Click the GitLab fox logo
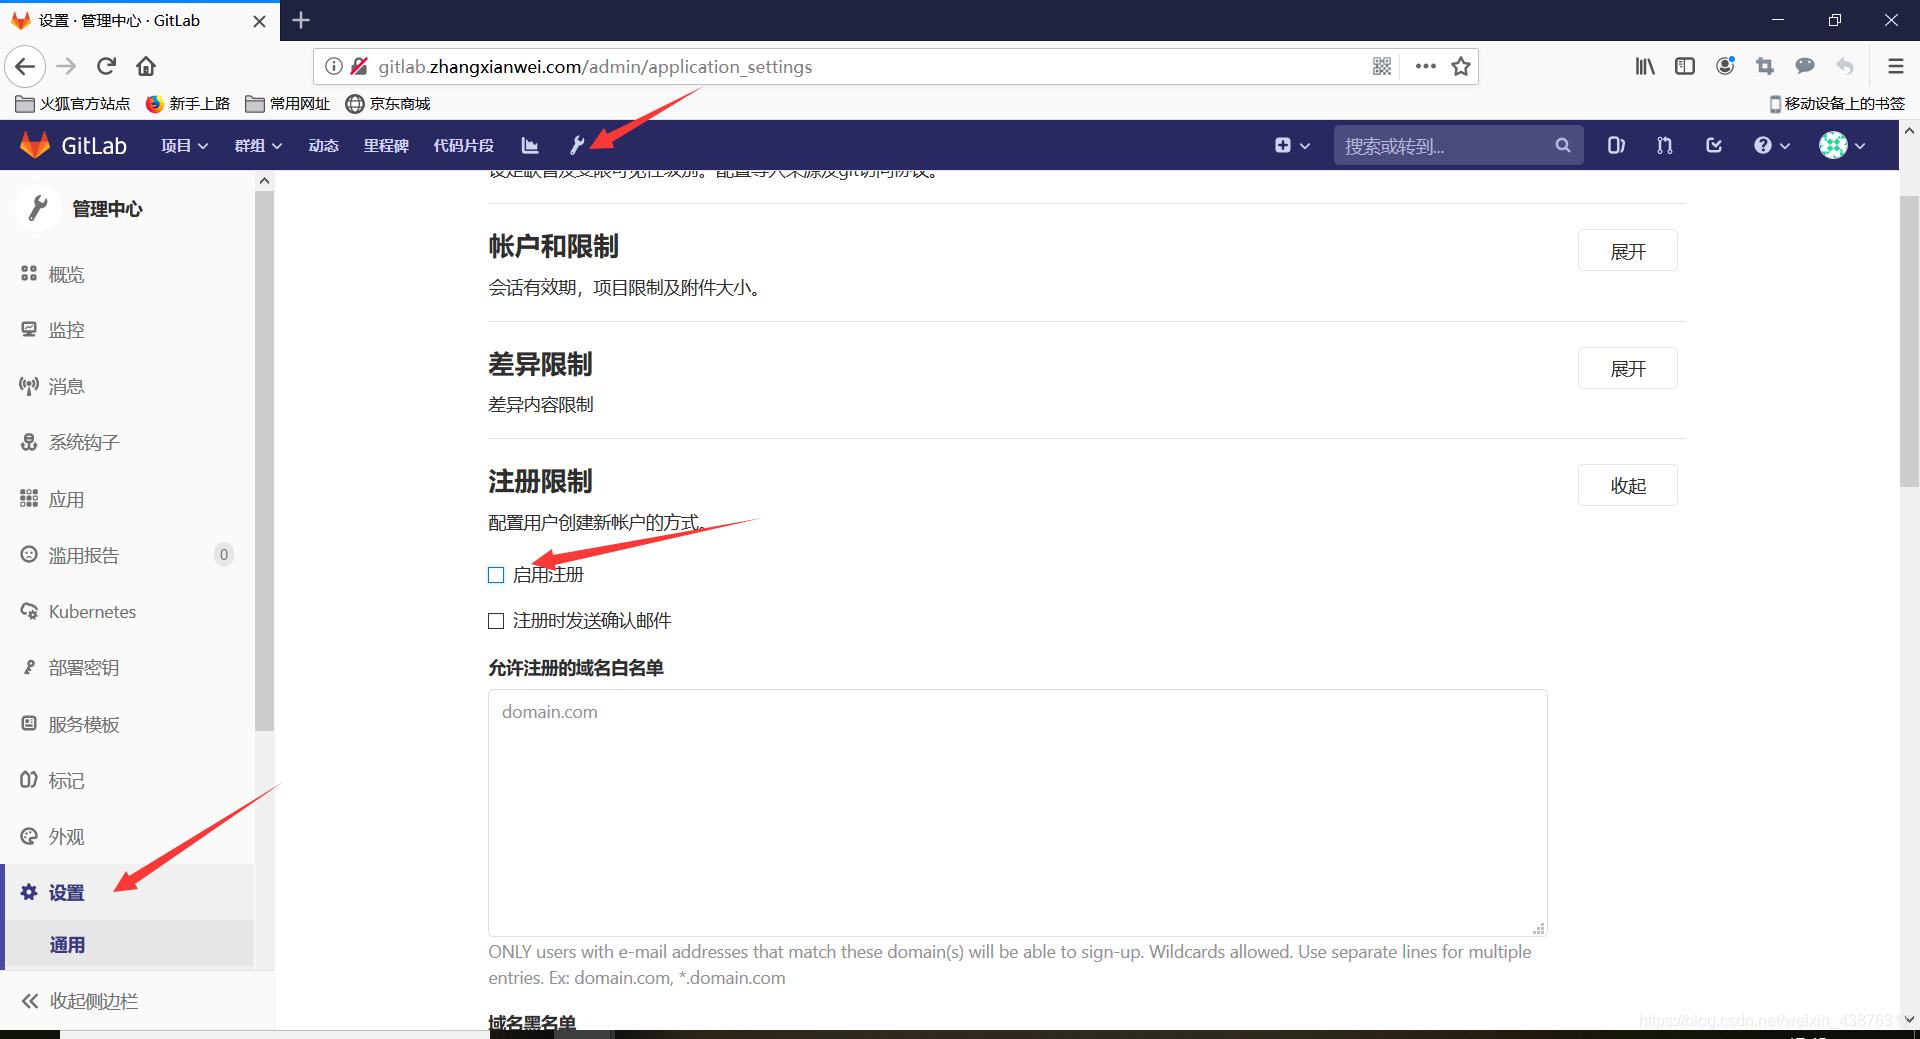The image size is (1920, 1039). click(34, 145)
